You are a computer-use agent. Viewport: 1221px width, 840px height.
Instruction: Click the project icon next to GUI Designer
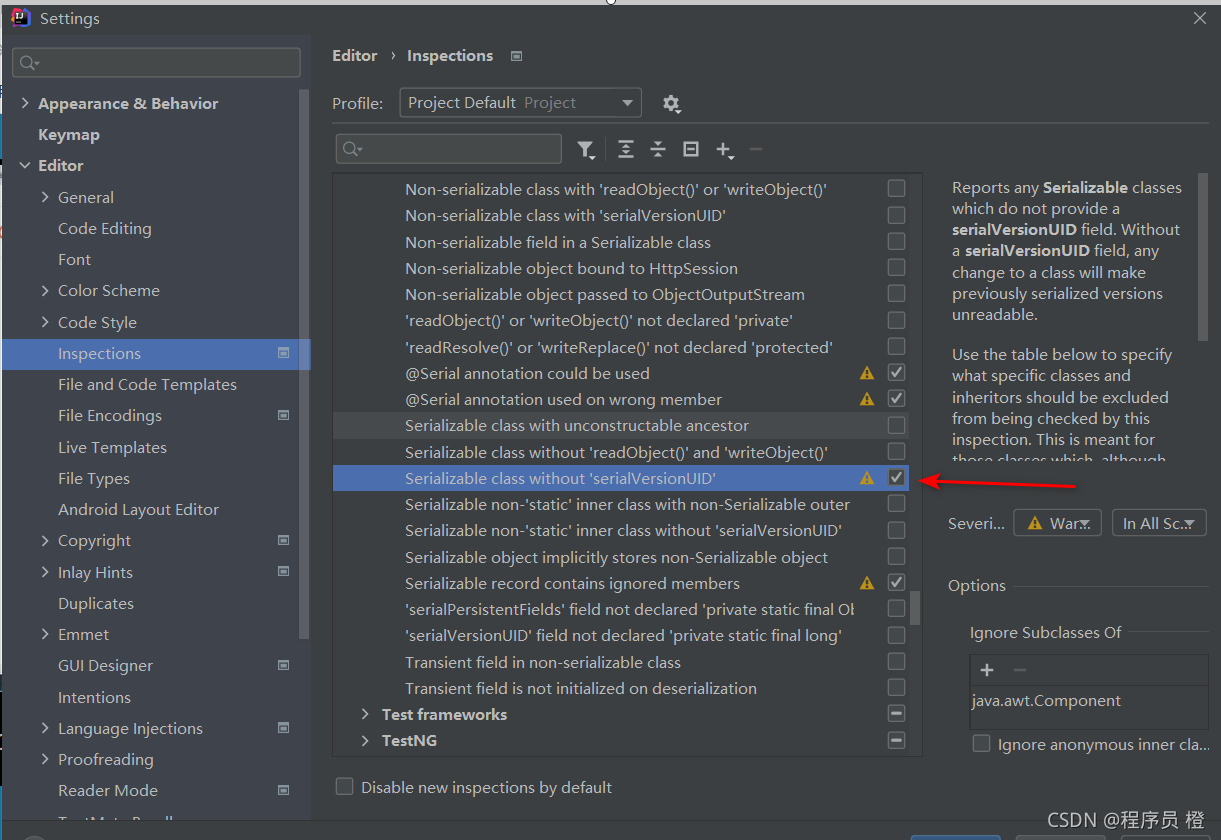tap(284, 665)
